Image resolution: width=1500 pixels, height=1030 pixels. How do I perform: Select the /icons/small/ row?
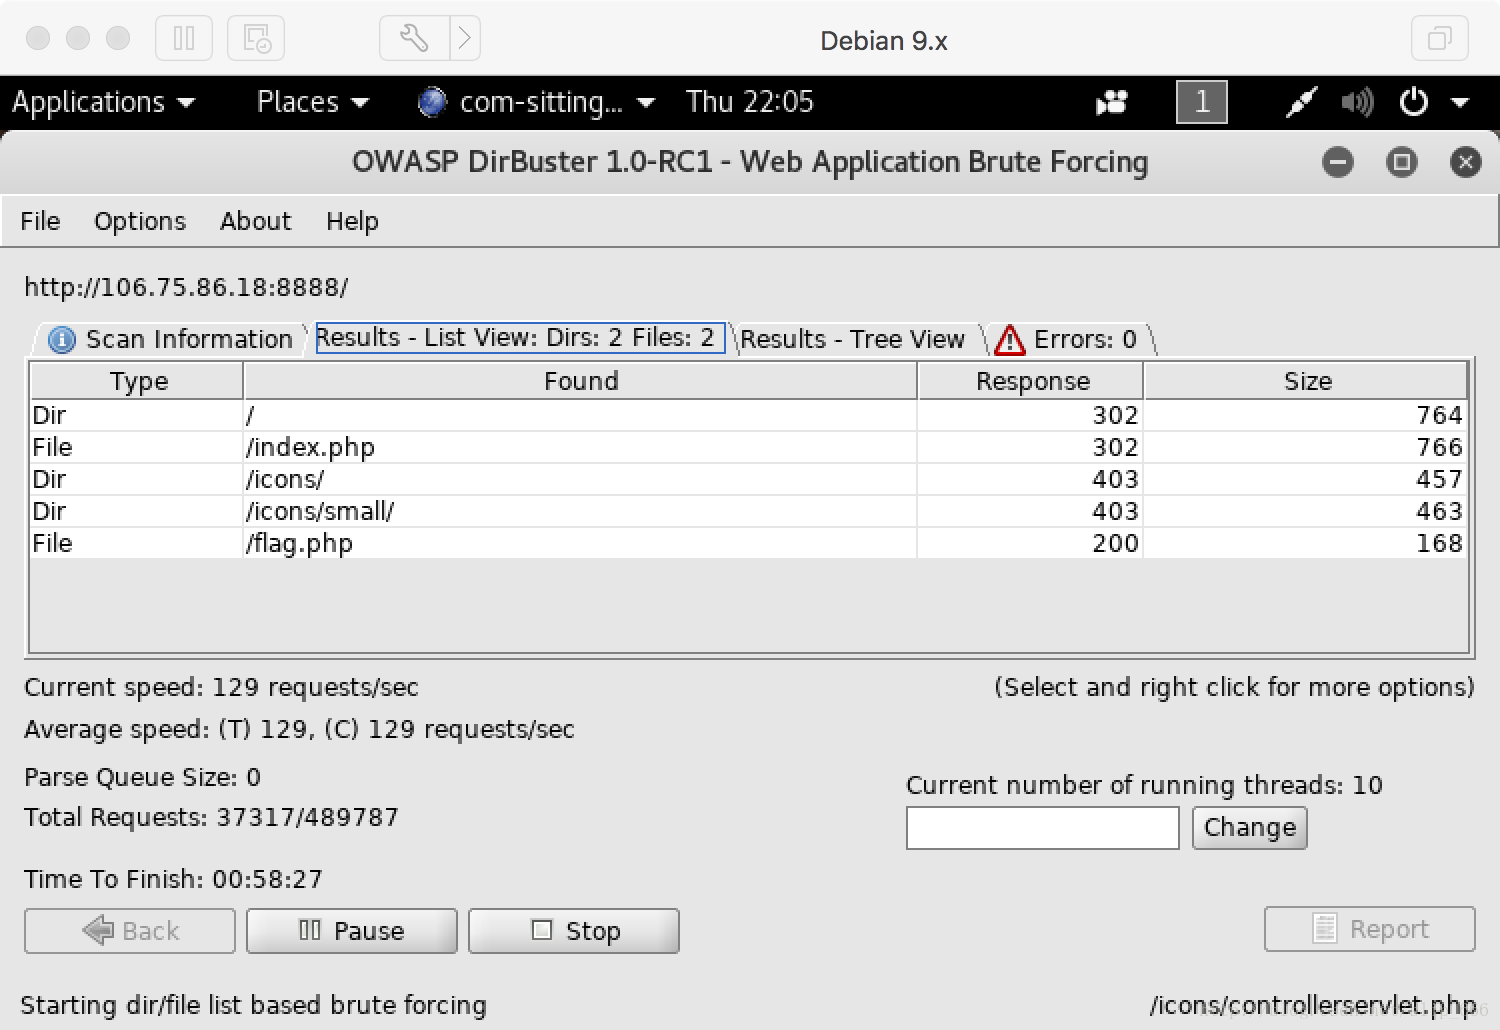pos(748,511)
